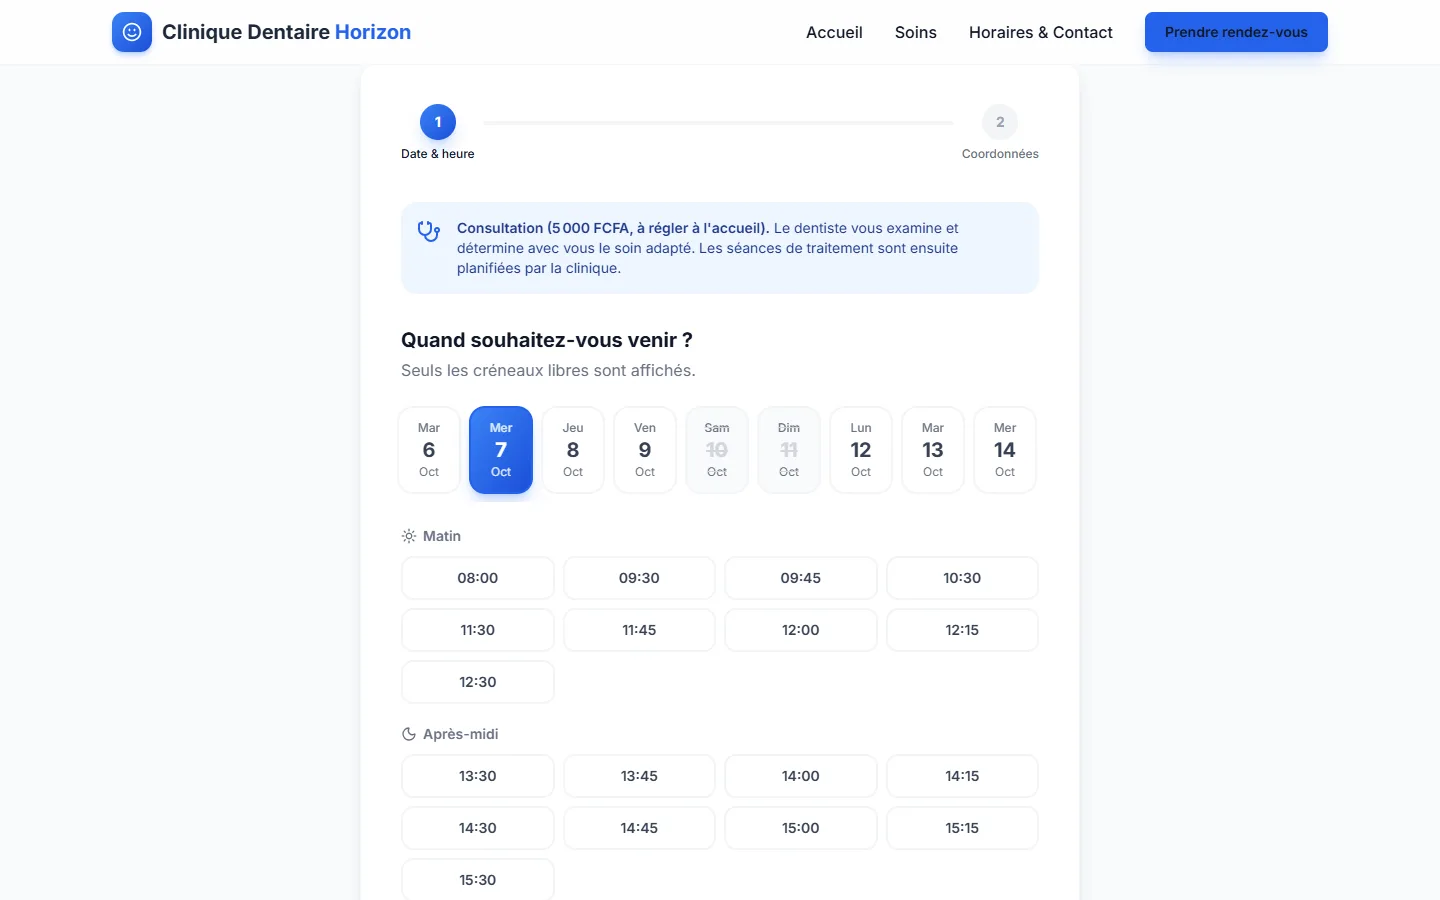Click the sun icon beside Matin

point(409,536)
